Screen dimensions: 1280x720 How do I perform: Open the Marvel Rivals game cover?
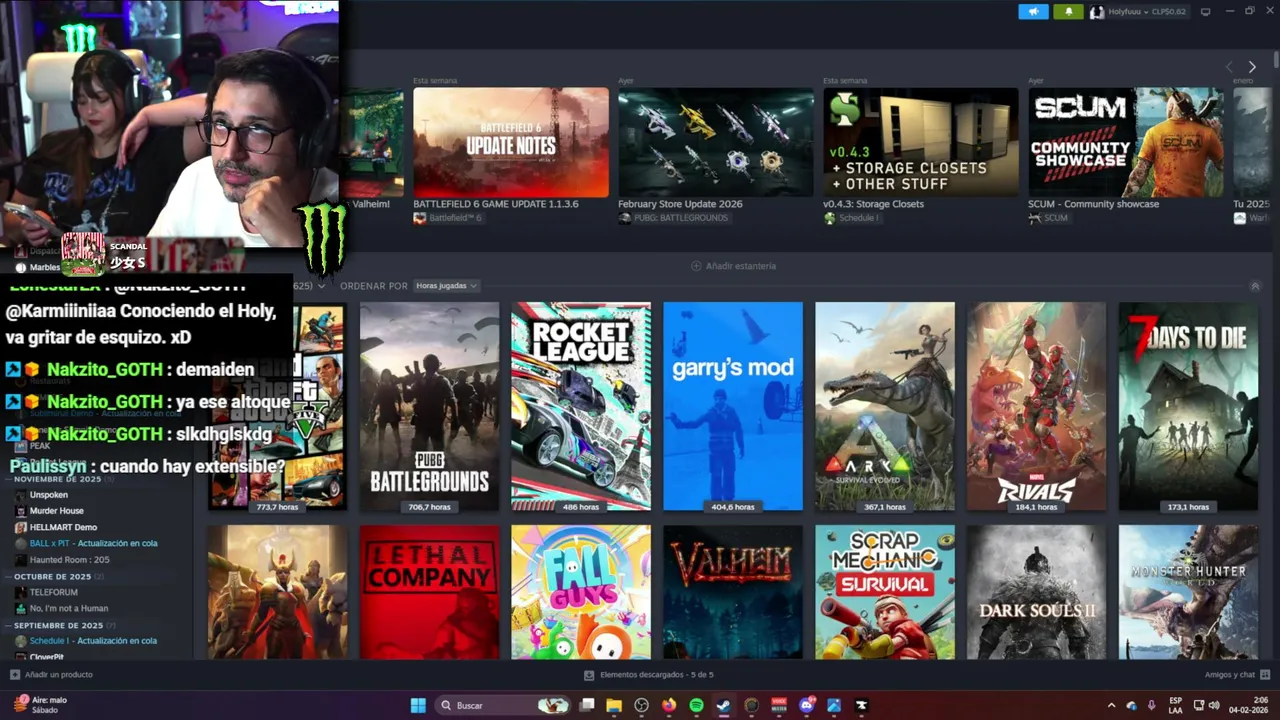click(1037, 407)
